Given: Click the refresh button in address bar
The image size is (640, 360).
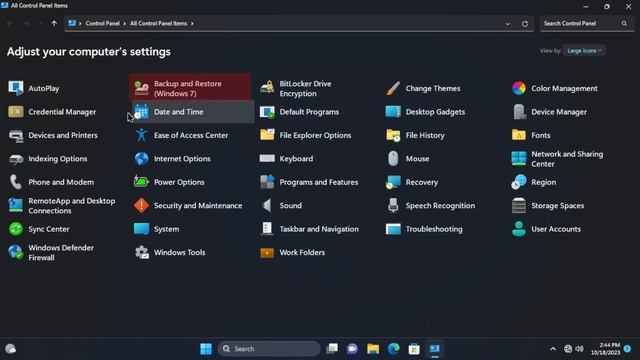Looking at the screenshot, I should (x=525, y=24).
